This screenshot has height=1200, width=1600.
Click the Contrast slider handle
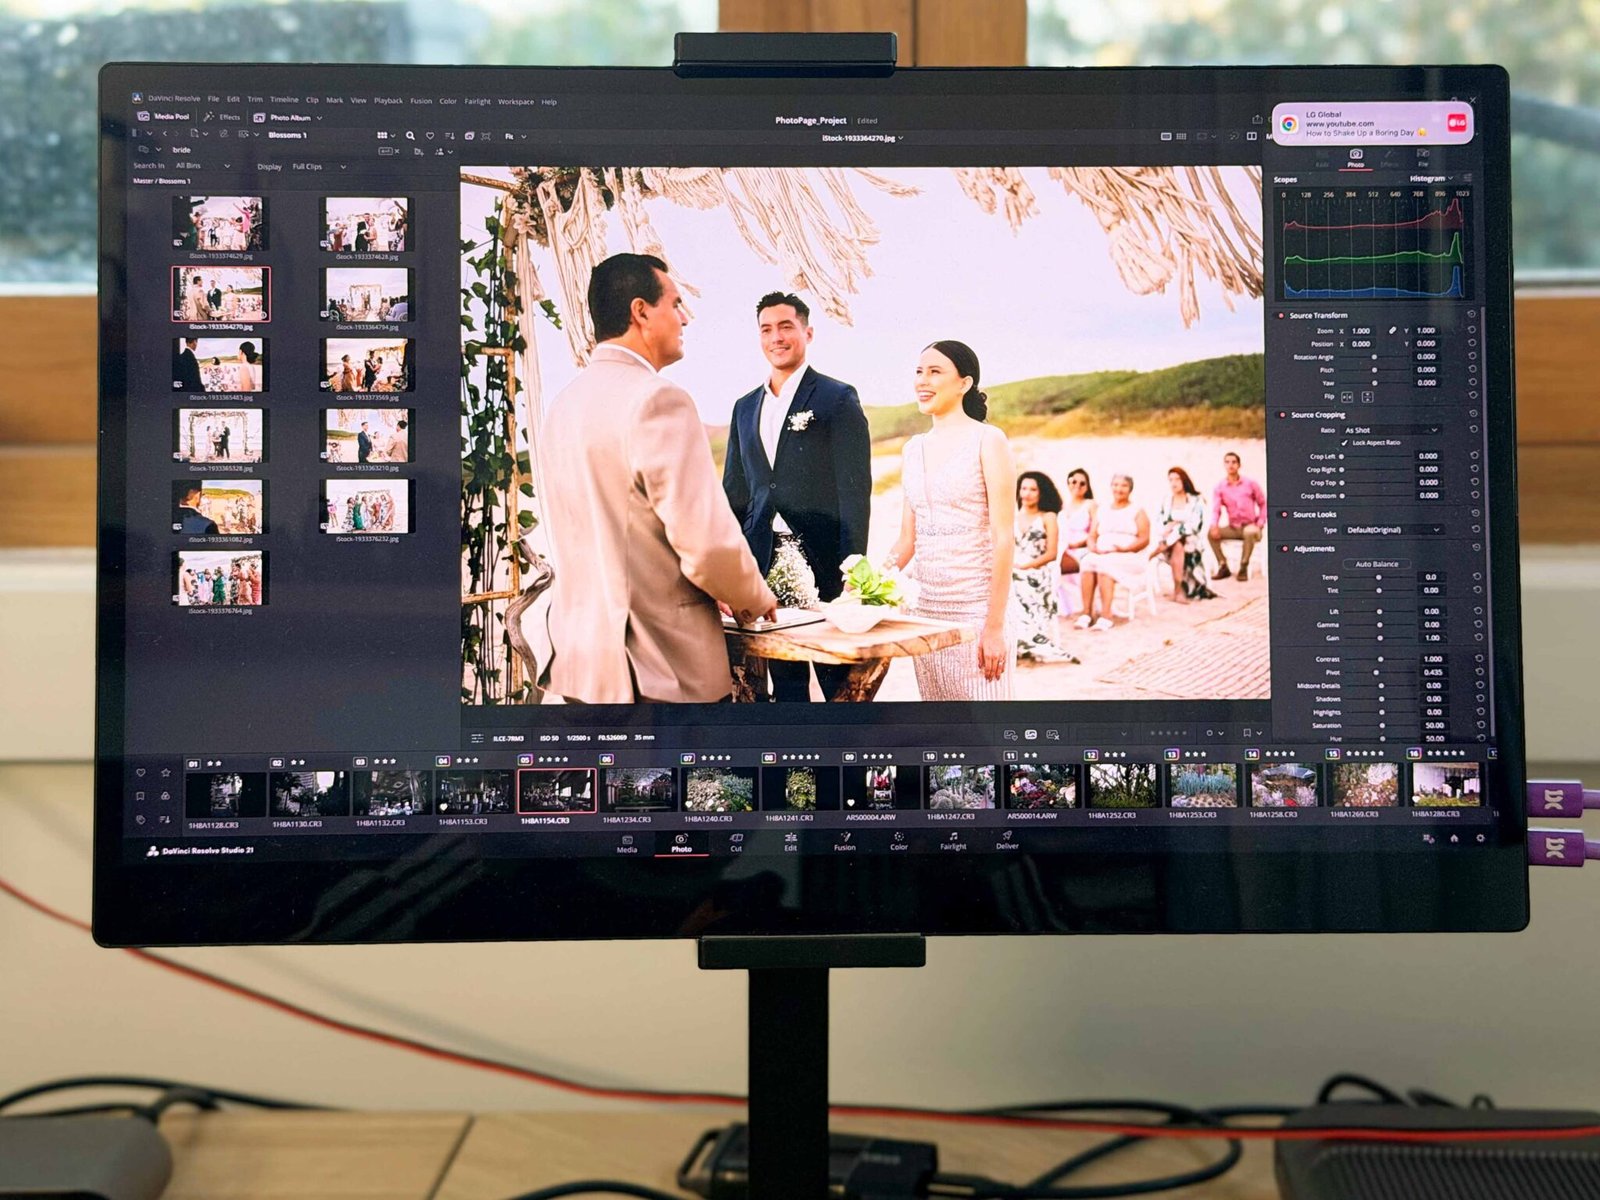tap(1380, 659)
